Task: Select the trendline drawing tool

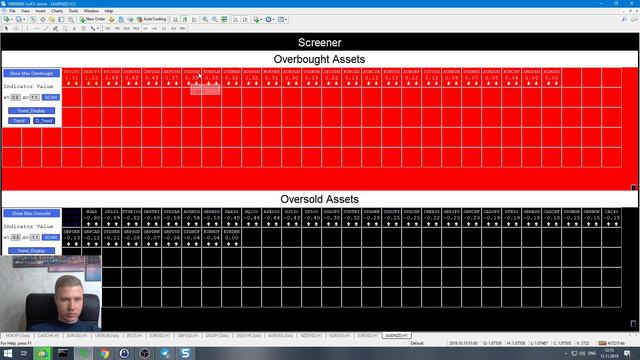Action: (x=46, y=29)
